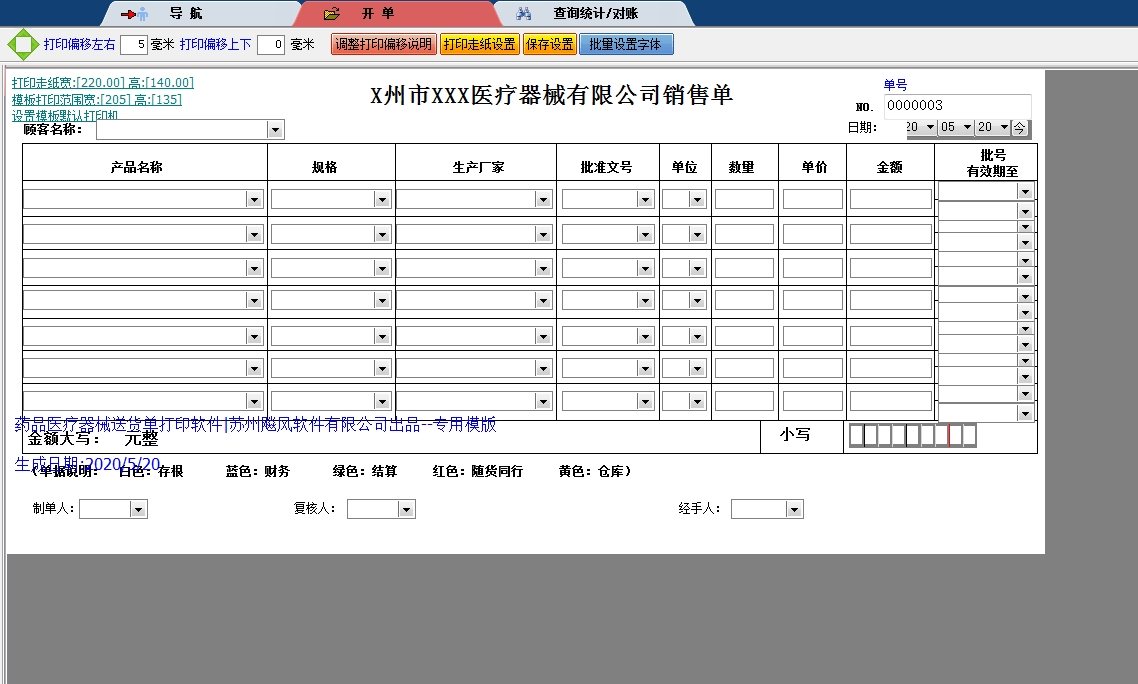The height and width of the screenshot is (684, 1138).
Task: Click the 模板打印范围宽 link
Action: click(97, 99)
